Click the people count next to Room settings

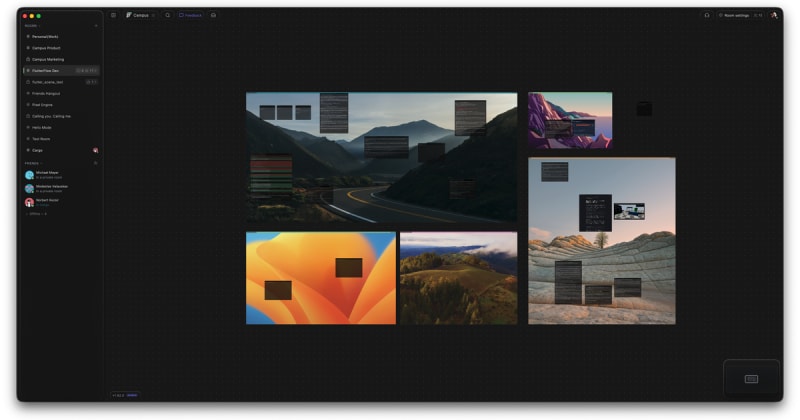[758, 15]
